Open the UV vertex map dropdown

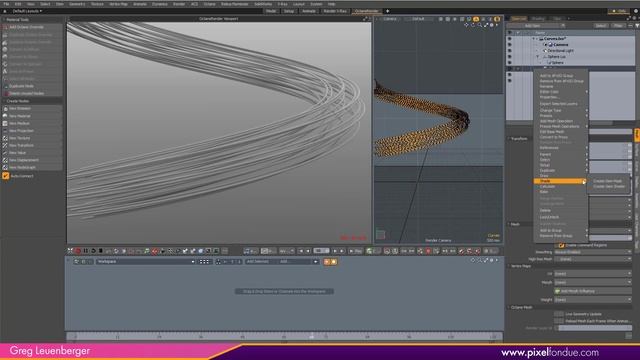[593, 273]
